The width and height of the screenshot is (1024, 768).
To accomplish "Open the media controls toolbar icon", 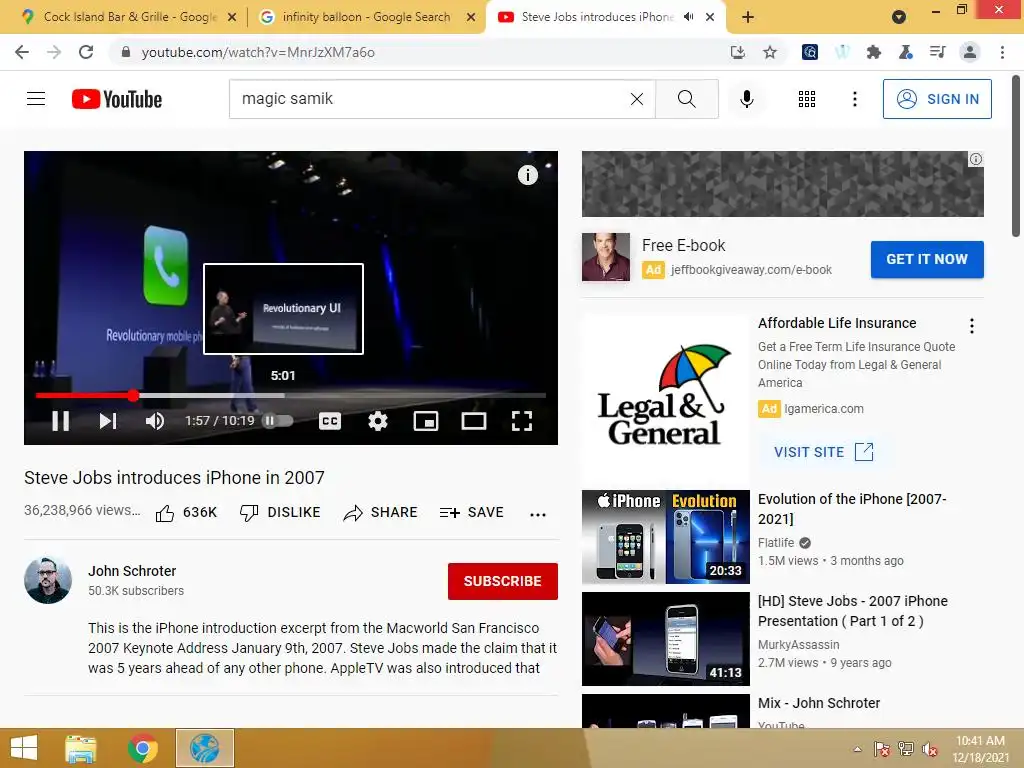I will pos(938,52).
